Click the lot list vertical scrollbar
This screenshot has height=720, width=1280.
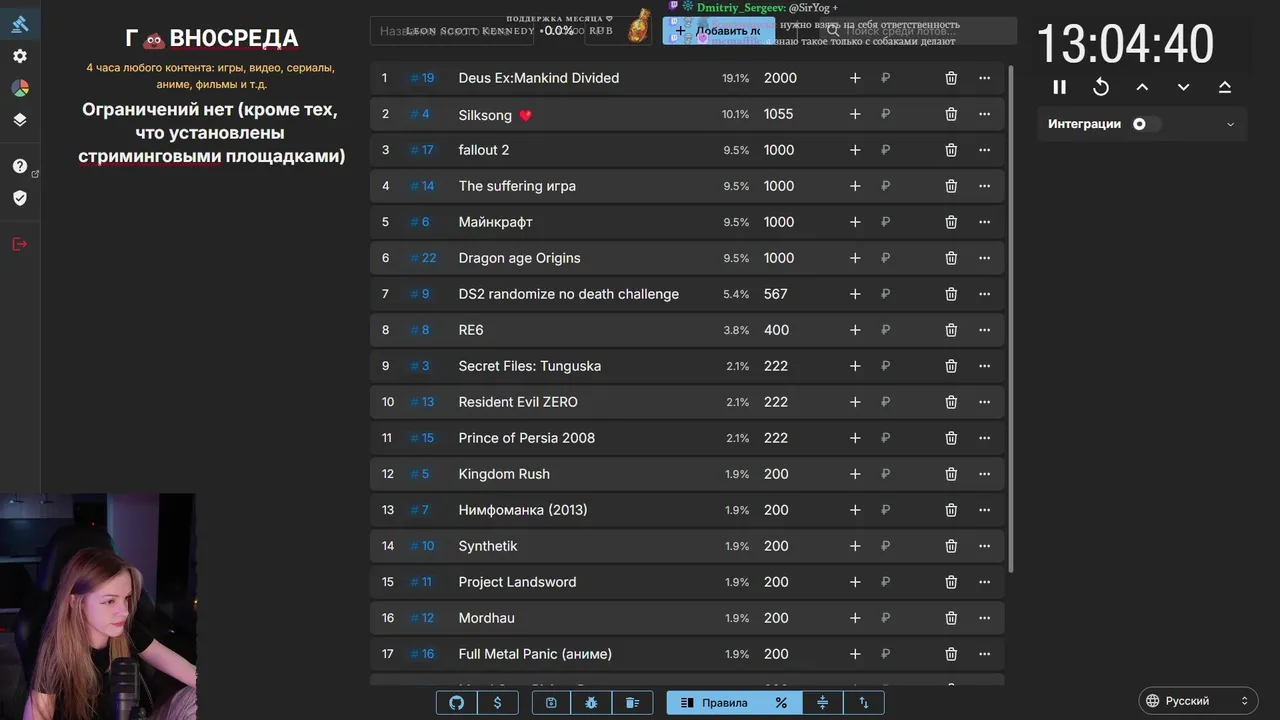[1011, 318]
